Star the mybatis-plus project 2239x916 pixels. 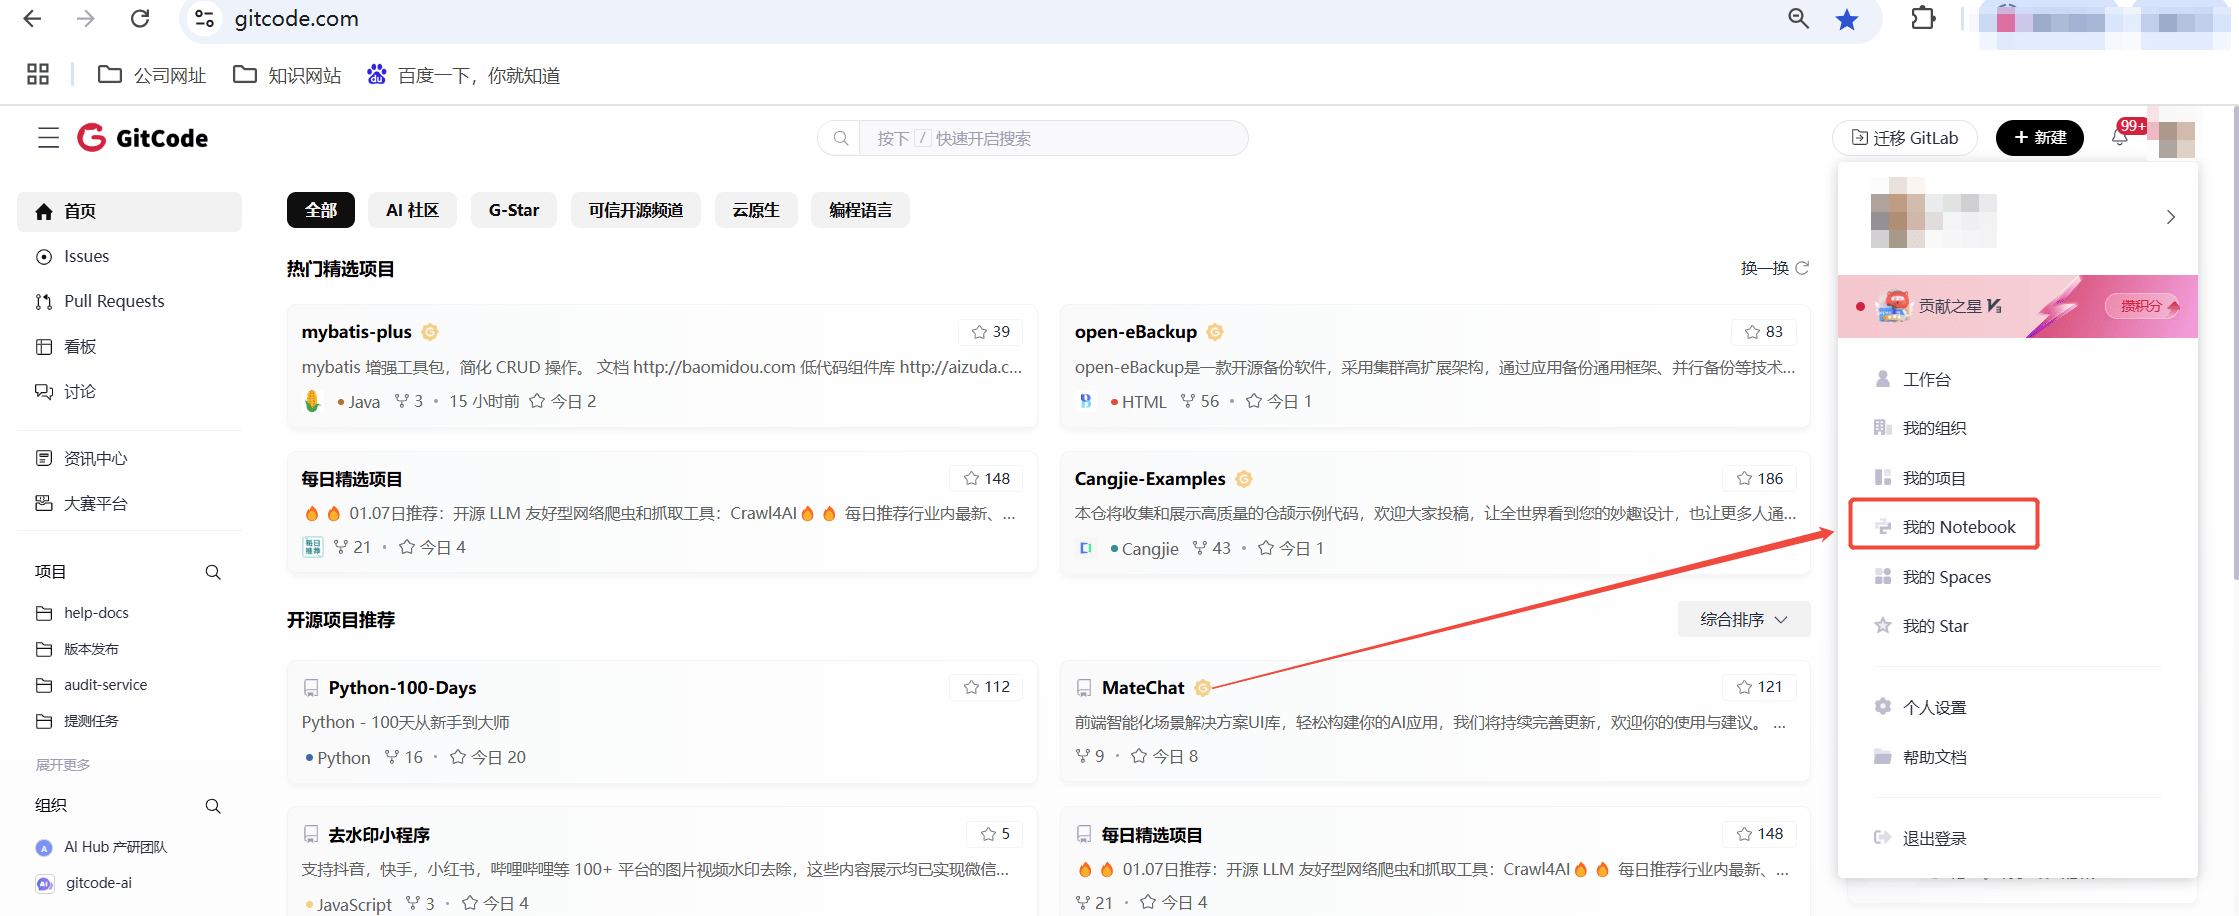(989, 332)
